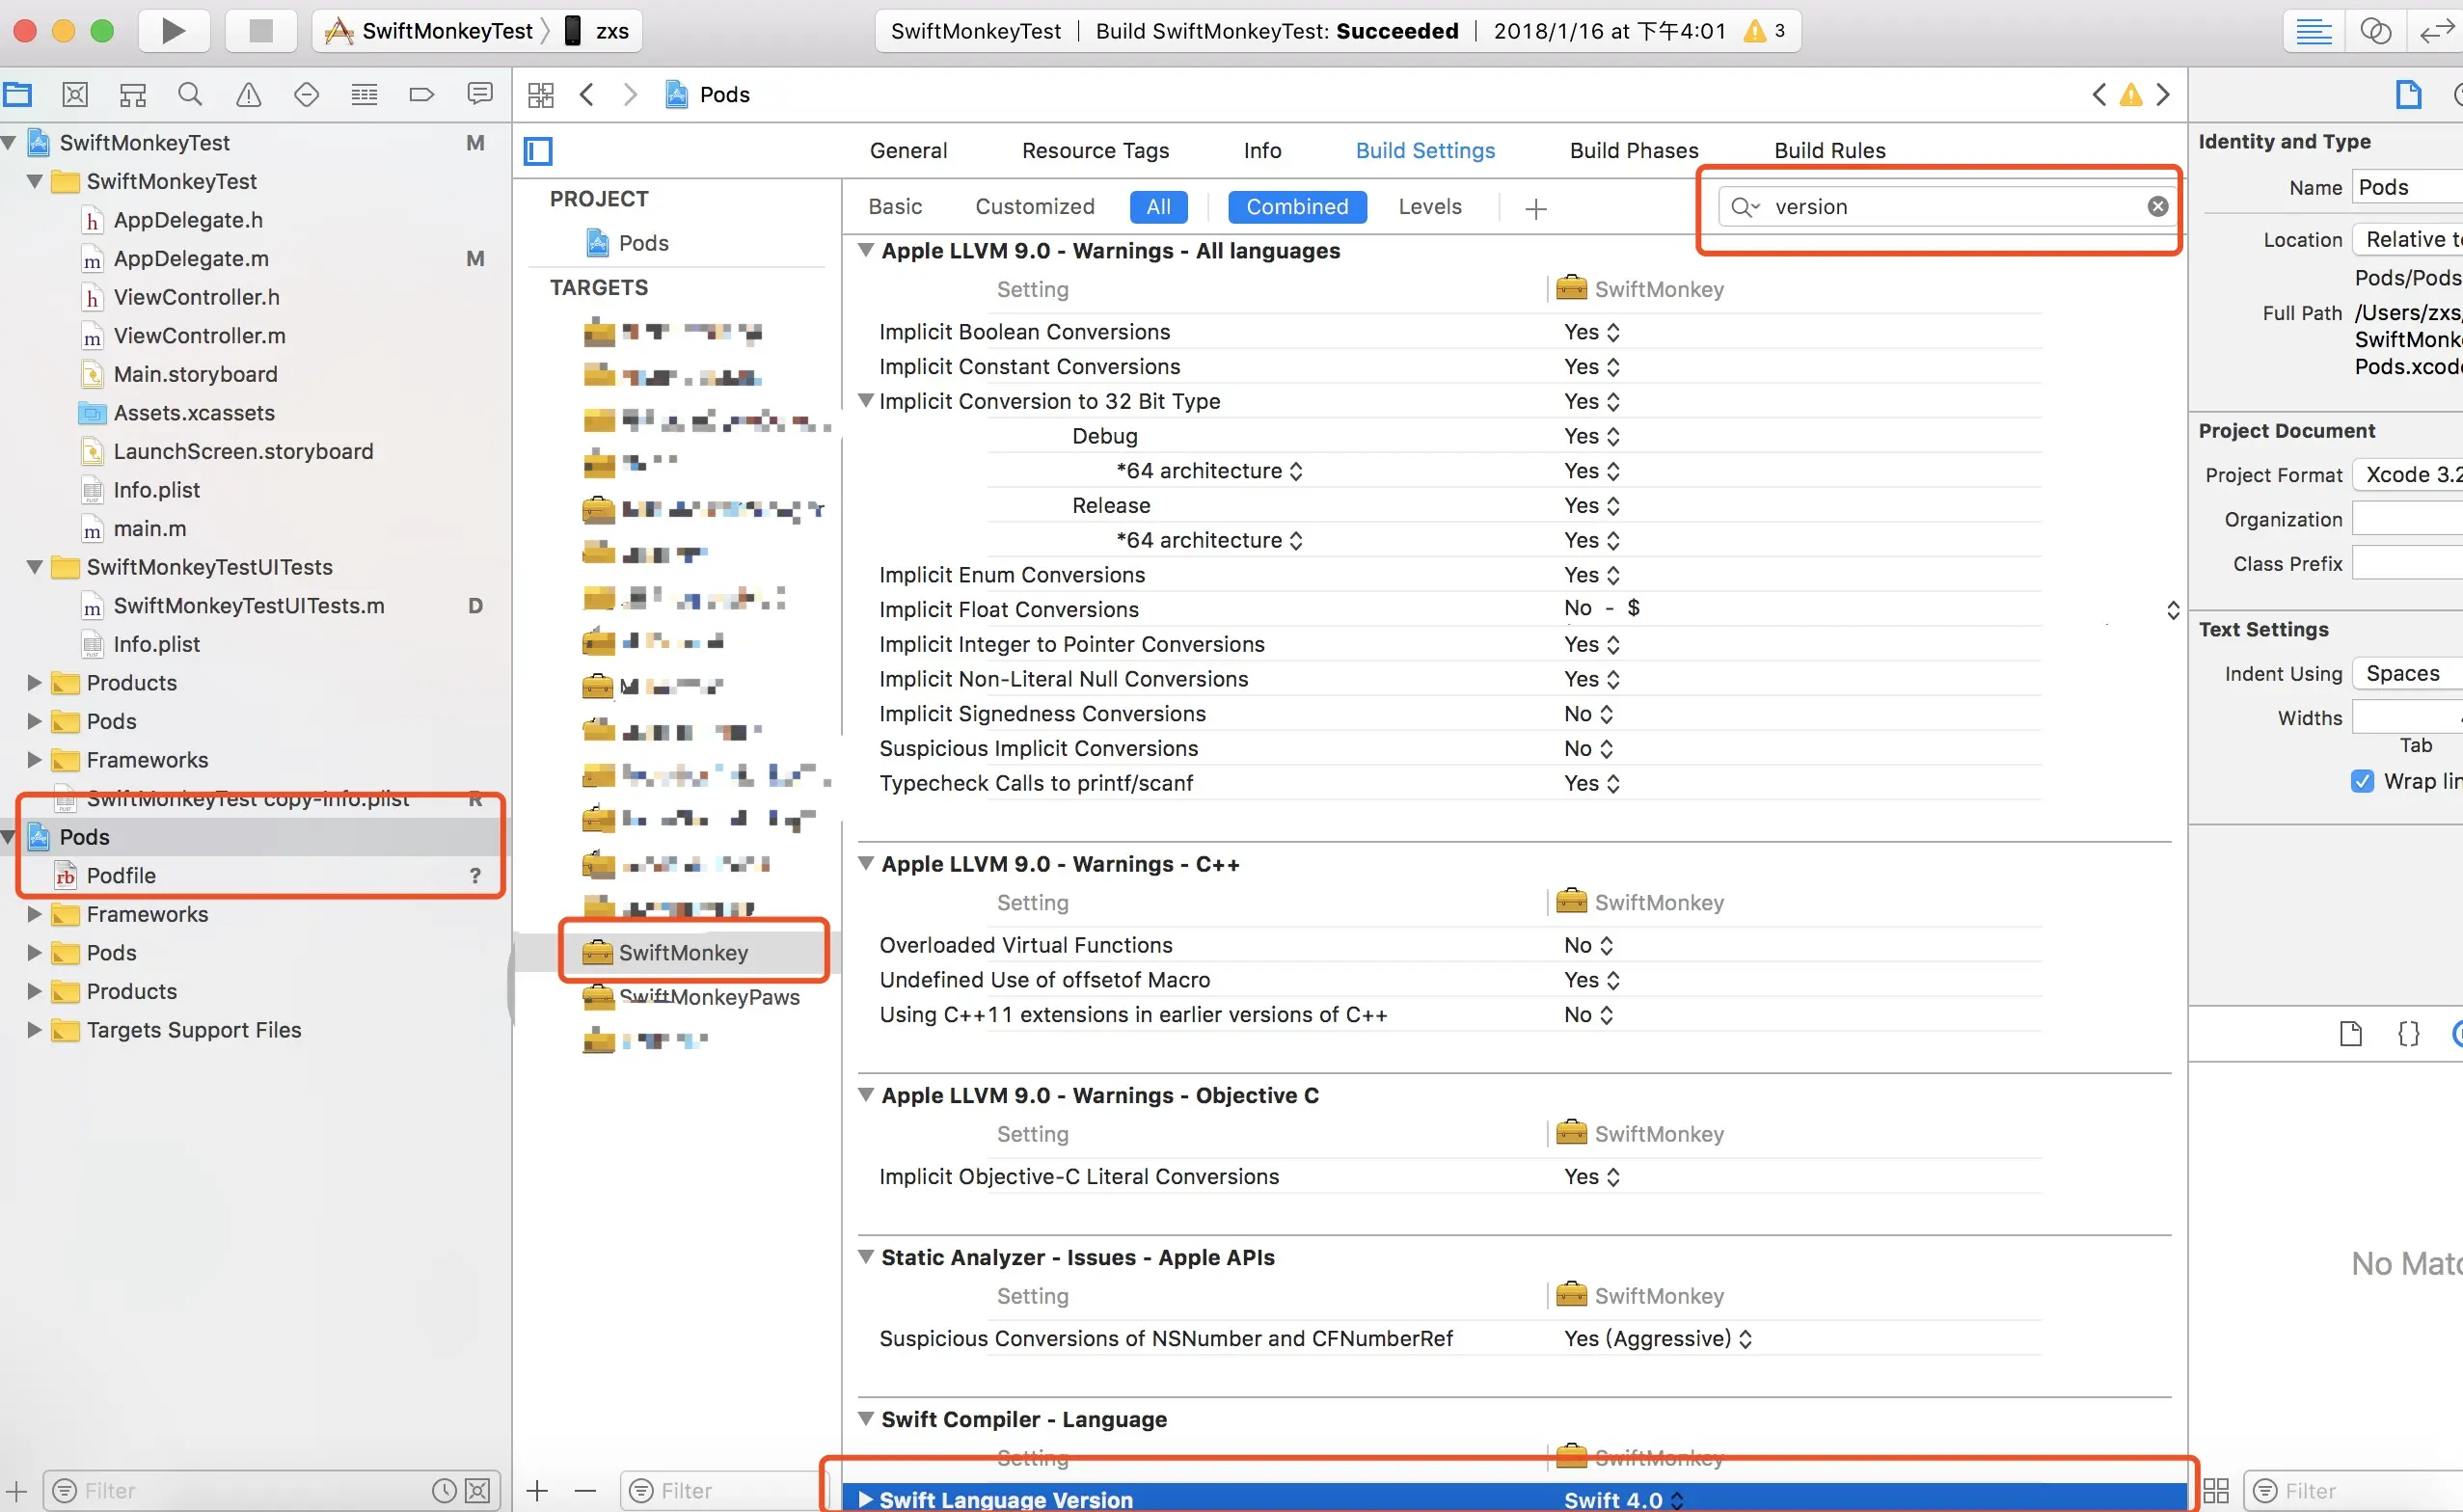Show the Source Control navigator
This screenshot has height=1512, width=2463.
click(75, 95)
